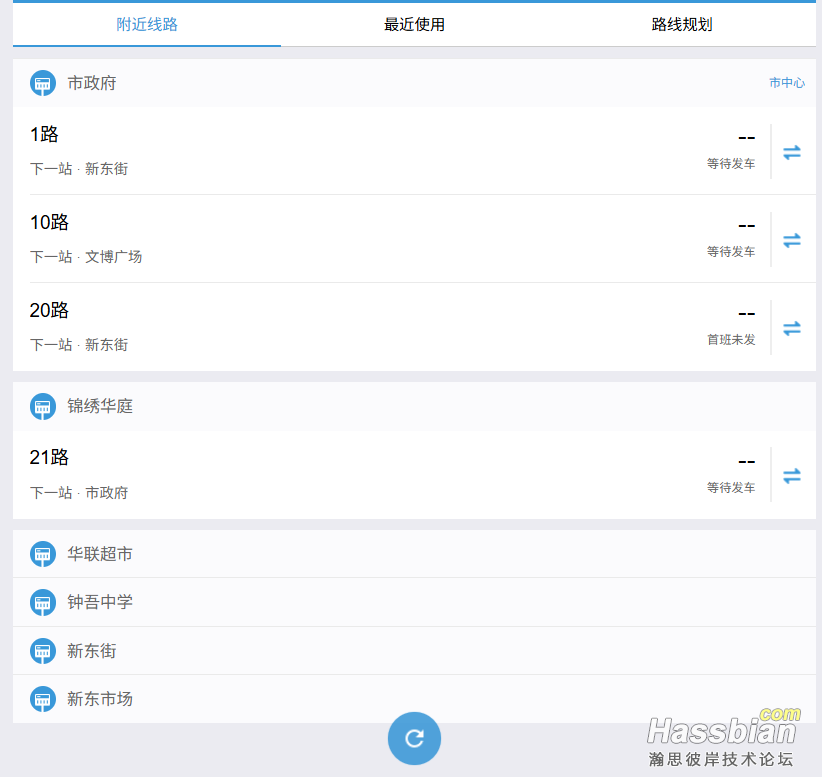Toggle the direction switch for route 10路
This screenshot has width=822, height=777.
point(791,240)
